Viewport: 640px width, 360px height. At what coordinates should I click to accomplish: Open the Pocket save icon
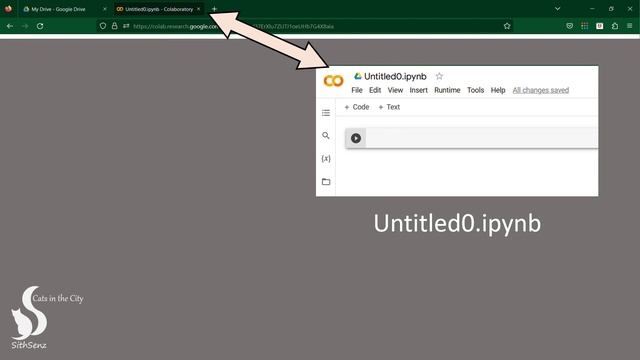click(570, 26)
